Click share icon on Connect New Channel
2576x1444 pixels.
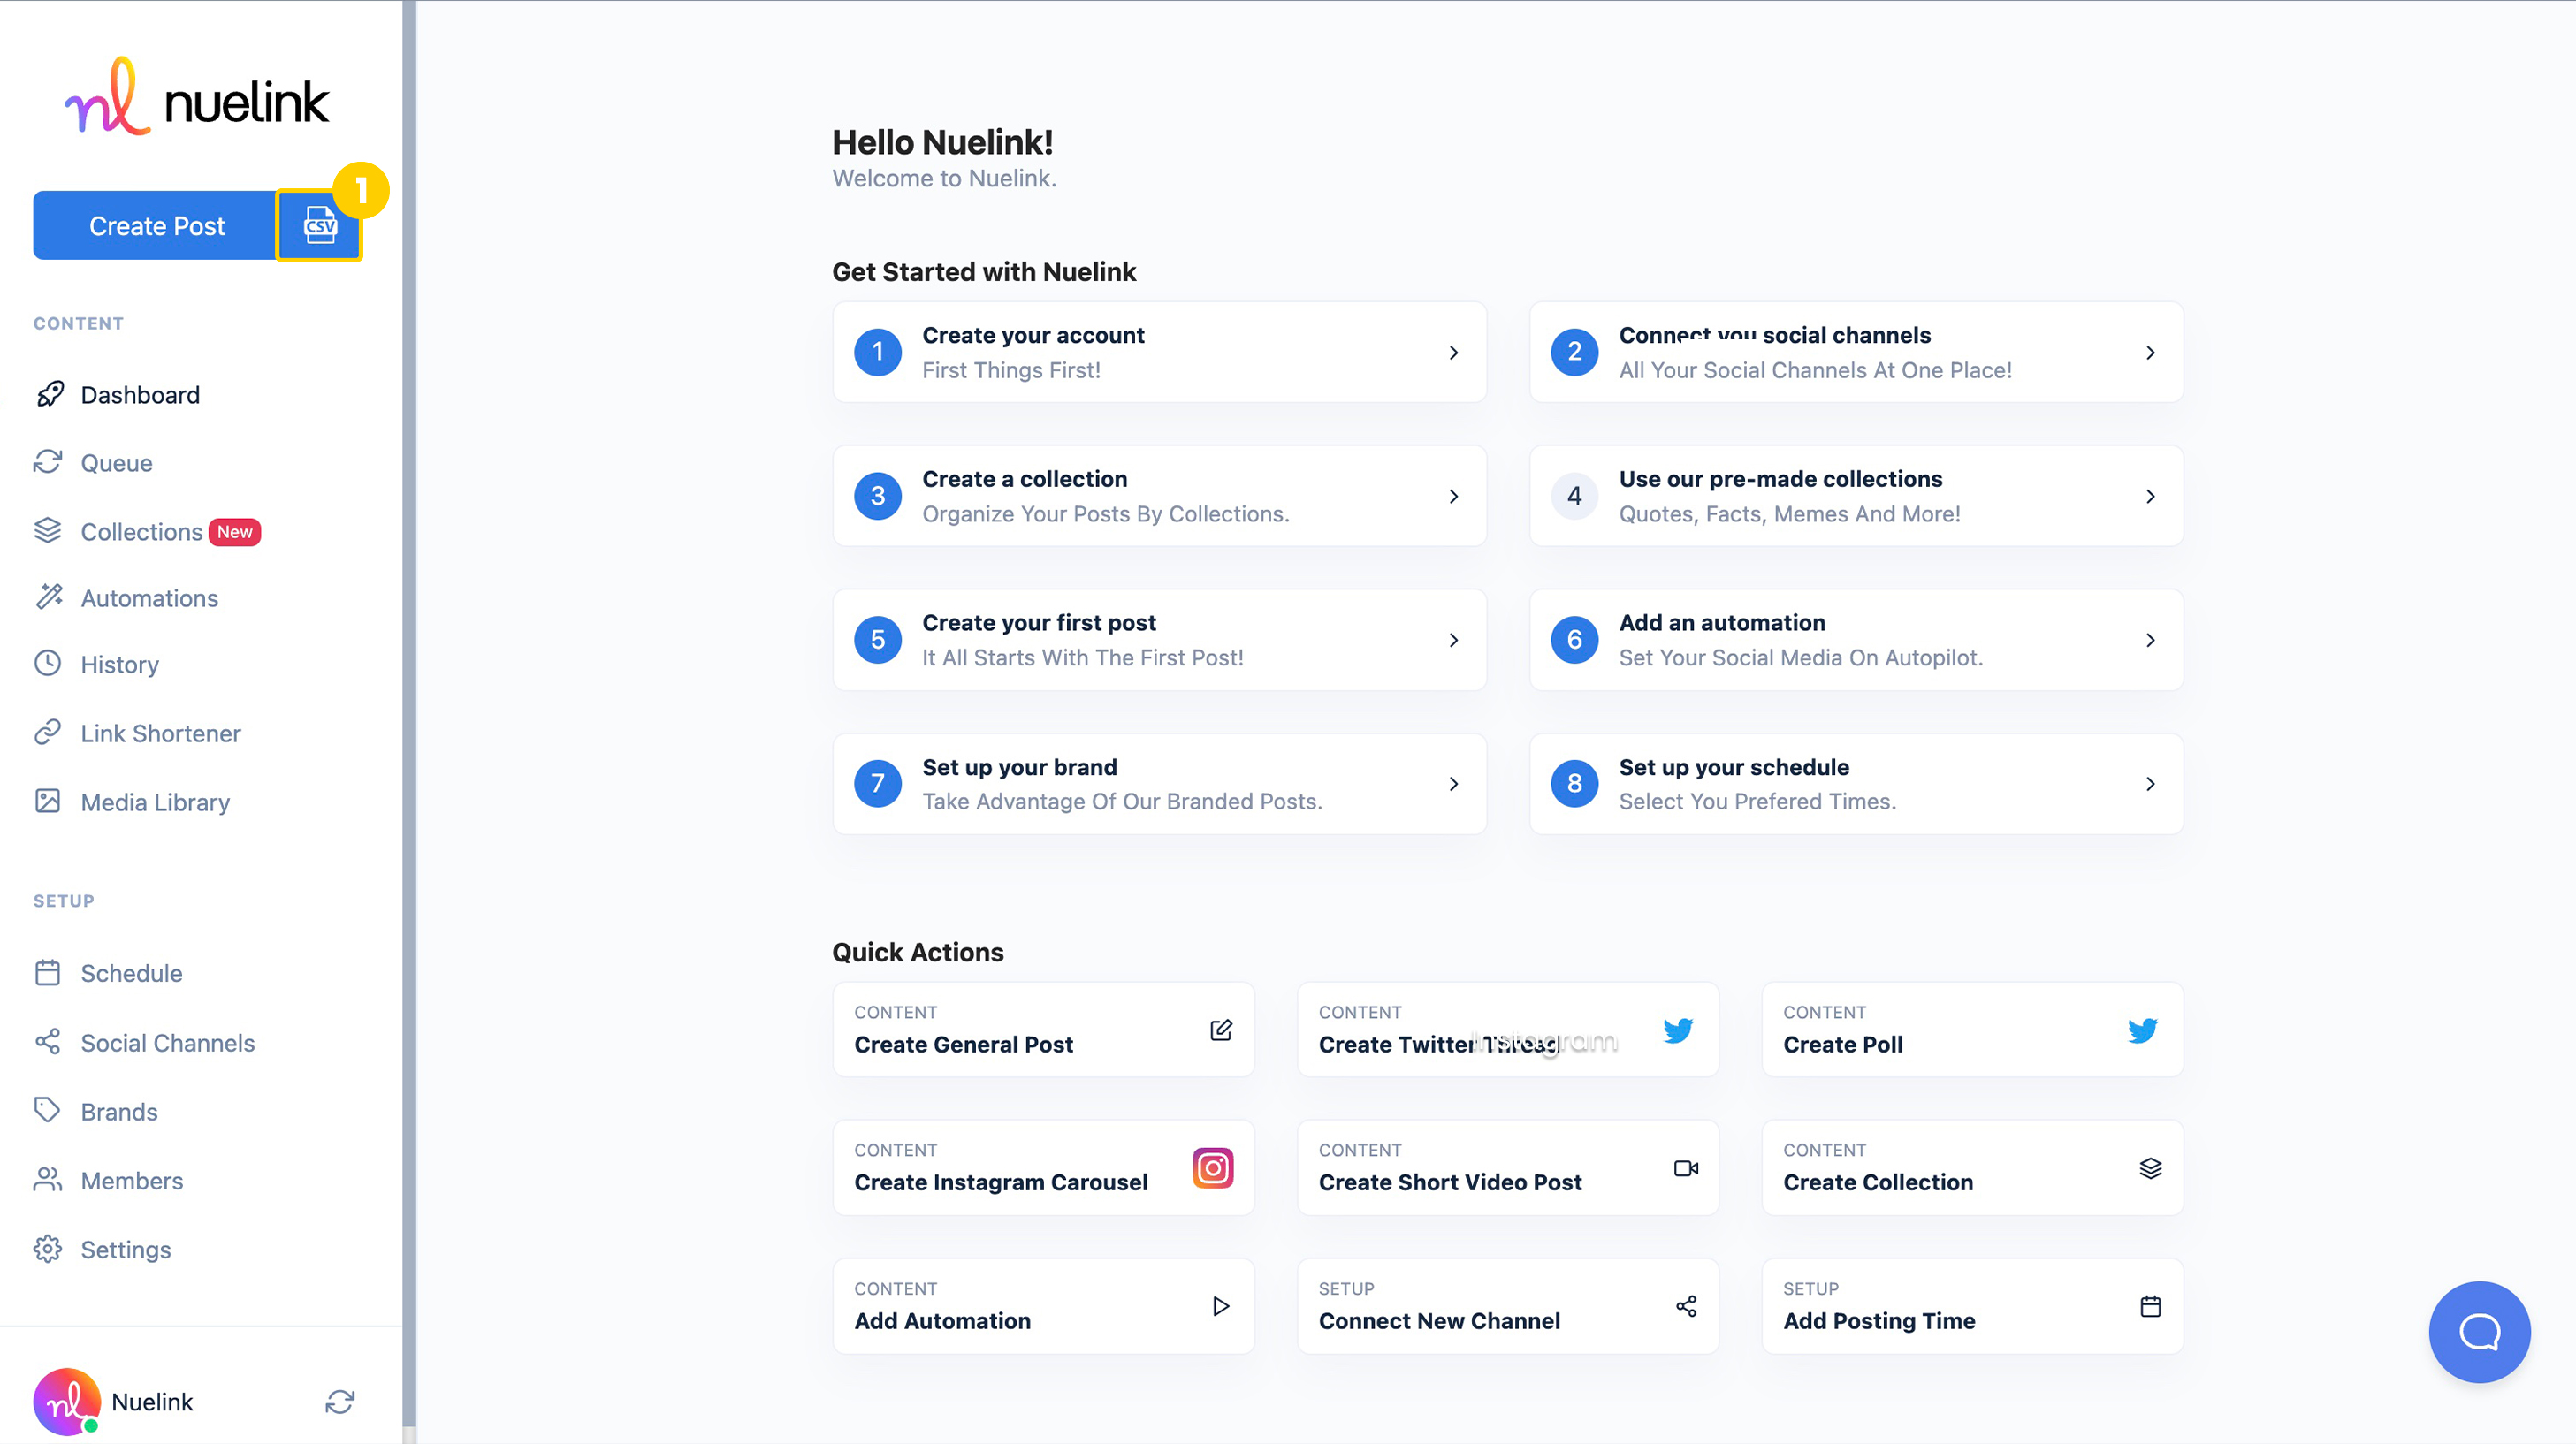click(x=1685, y=1306)
